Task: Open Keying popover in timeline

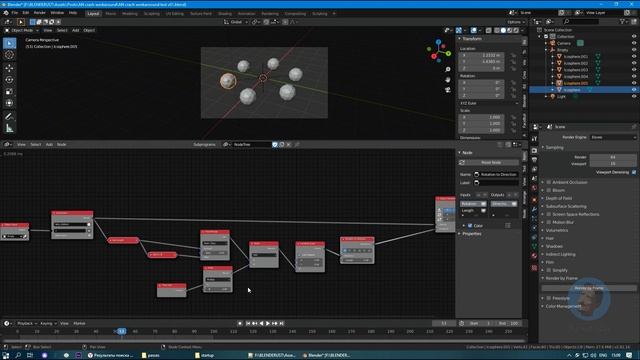Action: point(48,324)
